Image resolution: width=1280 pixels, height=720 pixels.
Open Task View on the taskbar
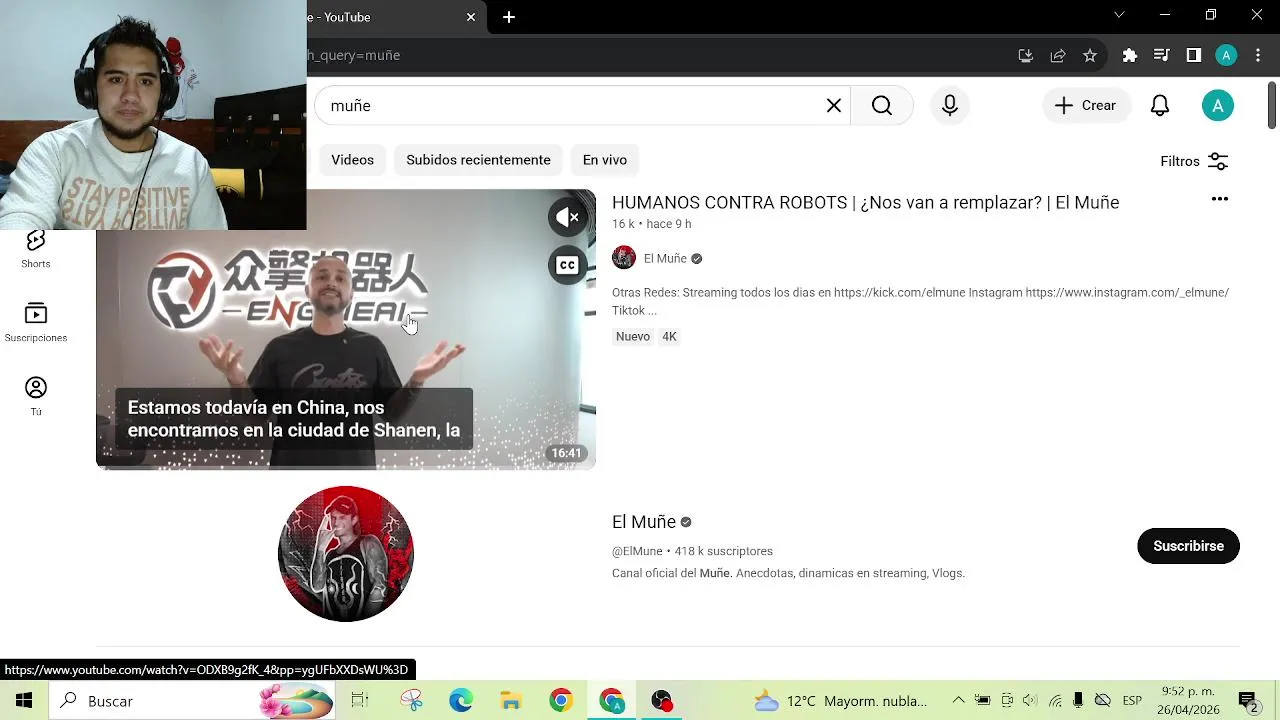pos(359,701)
